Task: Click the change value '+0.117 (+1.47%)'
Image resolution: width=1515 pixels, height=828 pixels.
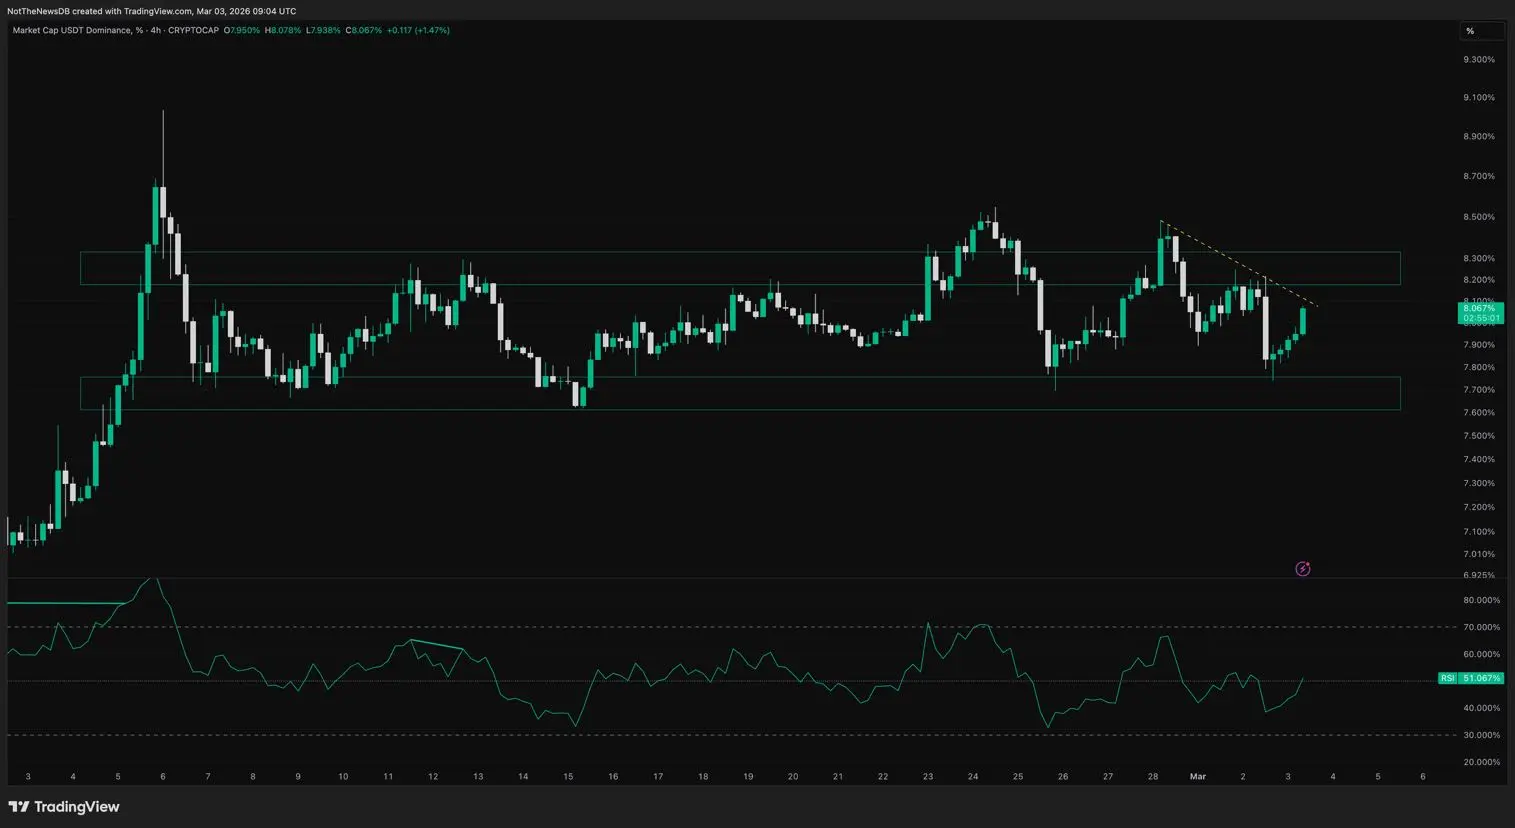Action: [x=418, y=30]
